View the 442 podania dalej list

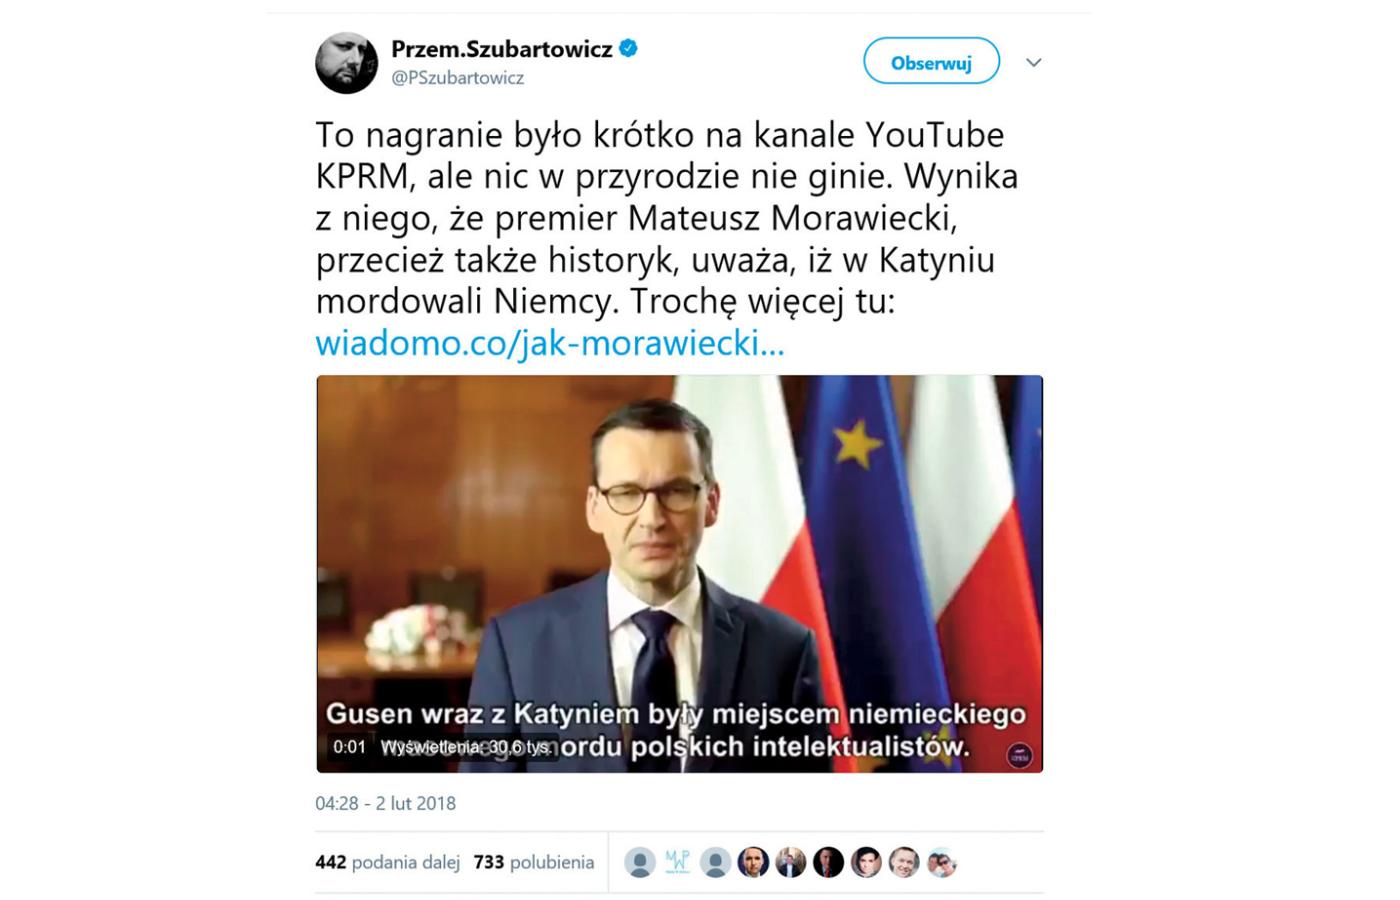[x=387, y=862]
